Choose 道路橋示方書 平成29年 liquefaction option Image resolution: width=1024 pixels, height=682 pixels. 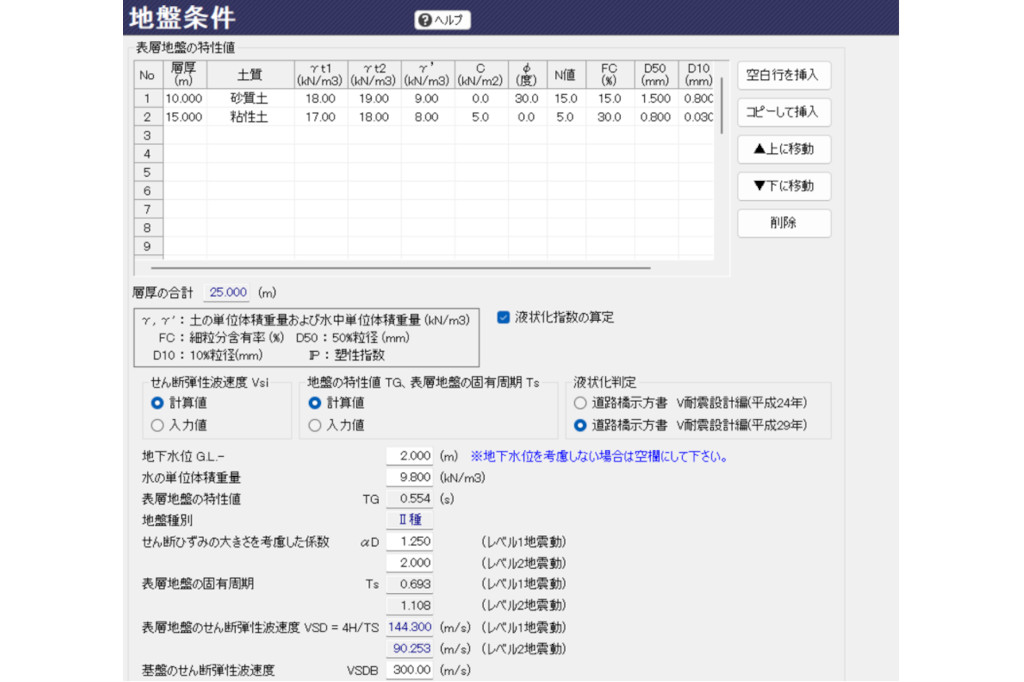[580, 425]
